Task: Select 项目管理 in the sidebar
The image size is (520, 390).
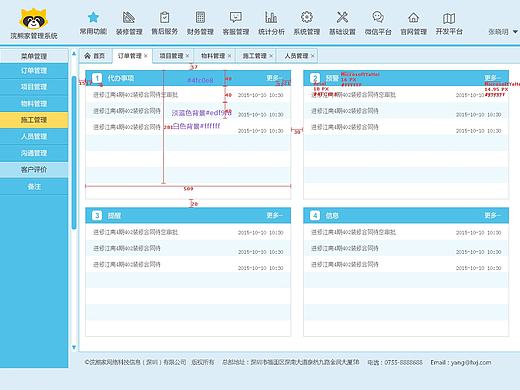Action: pos(34,87)
